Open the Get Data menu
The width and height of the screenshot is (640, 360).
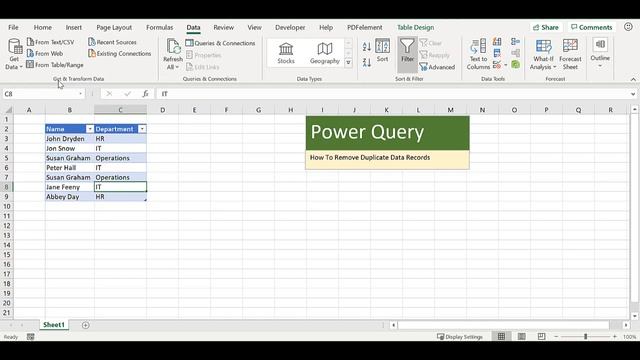[14, 54]
